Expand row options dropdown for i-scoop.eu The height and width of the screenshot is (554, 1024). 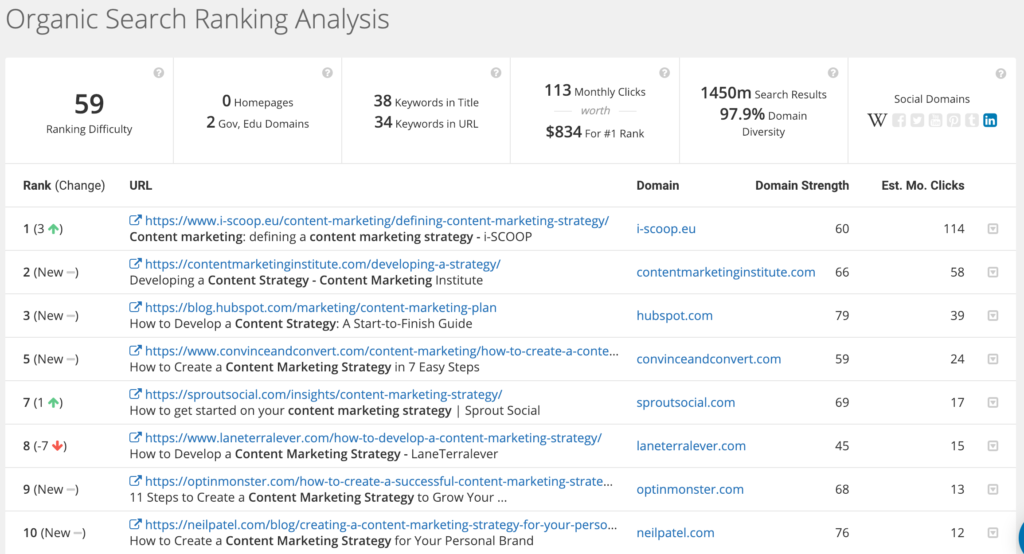993,229
